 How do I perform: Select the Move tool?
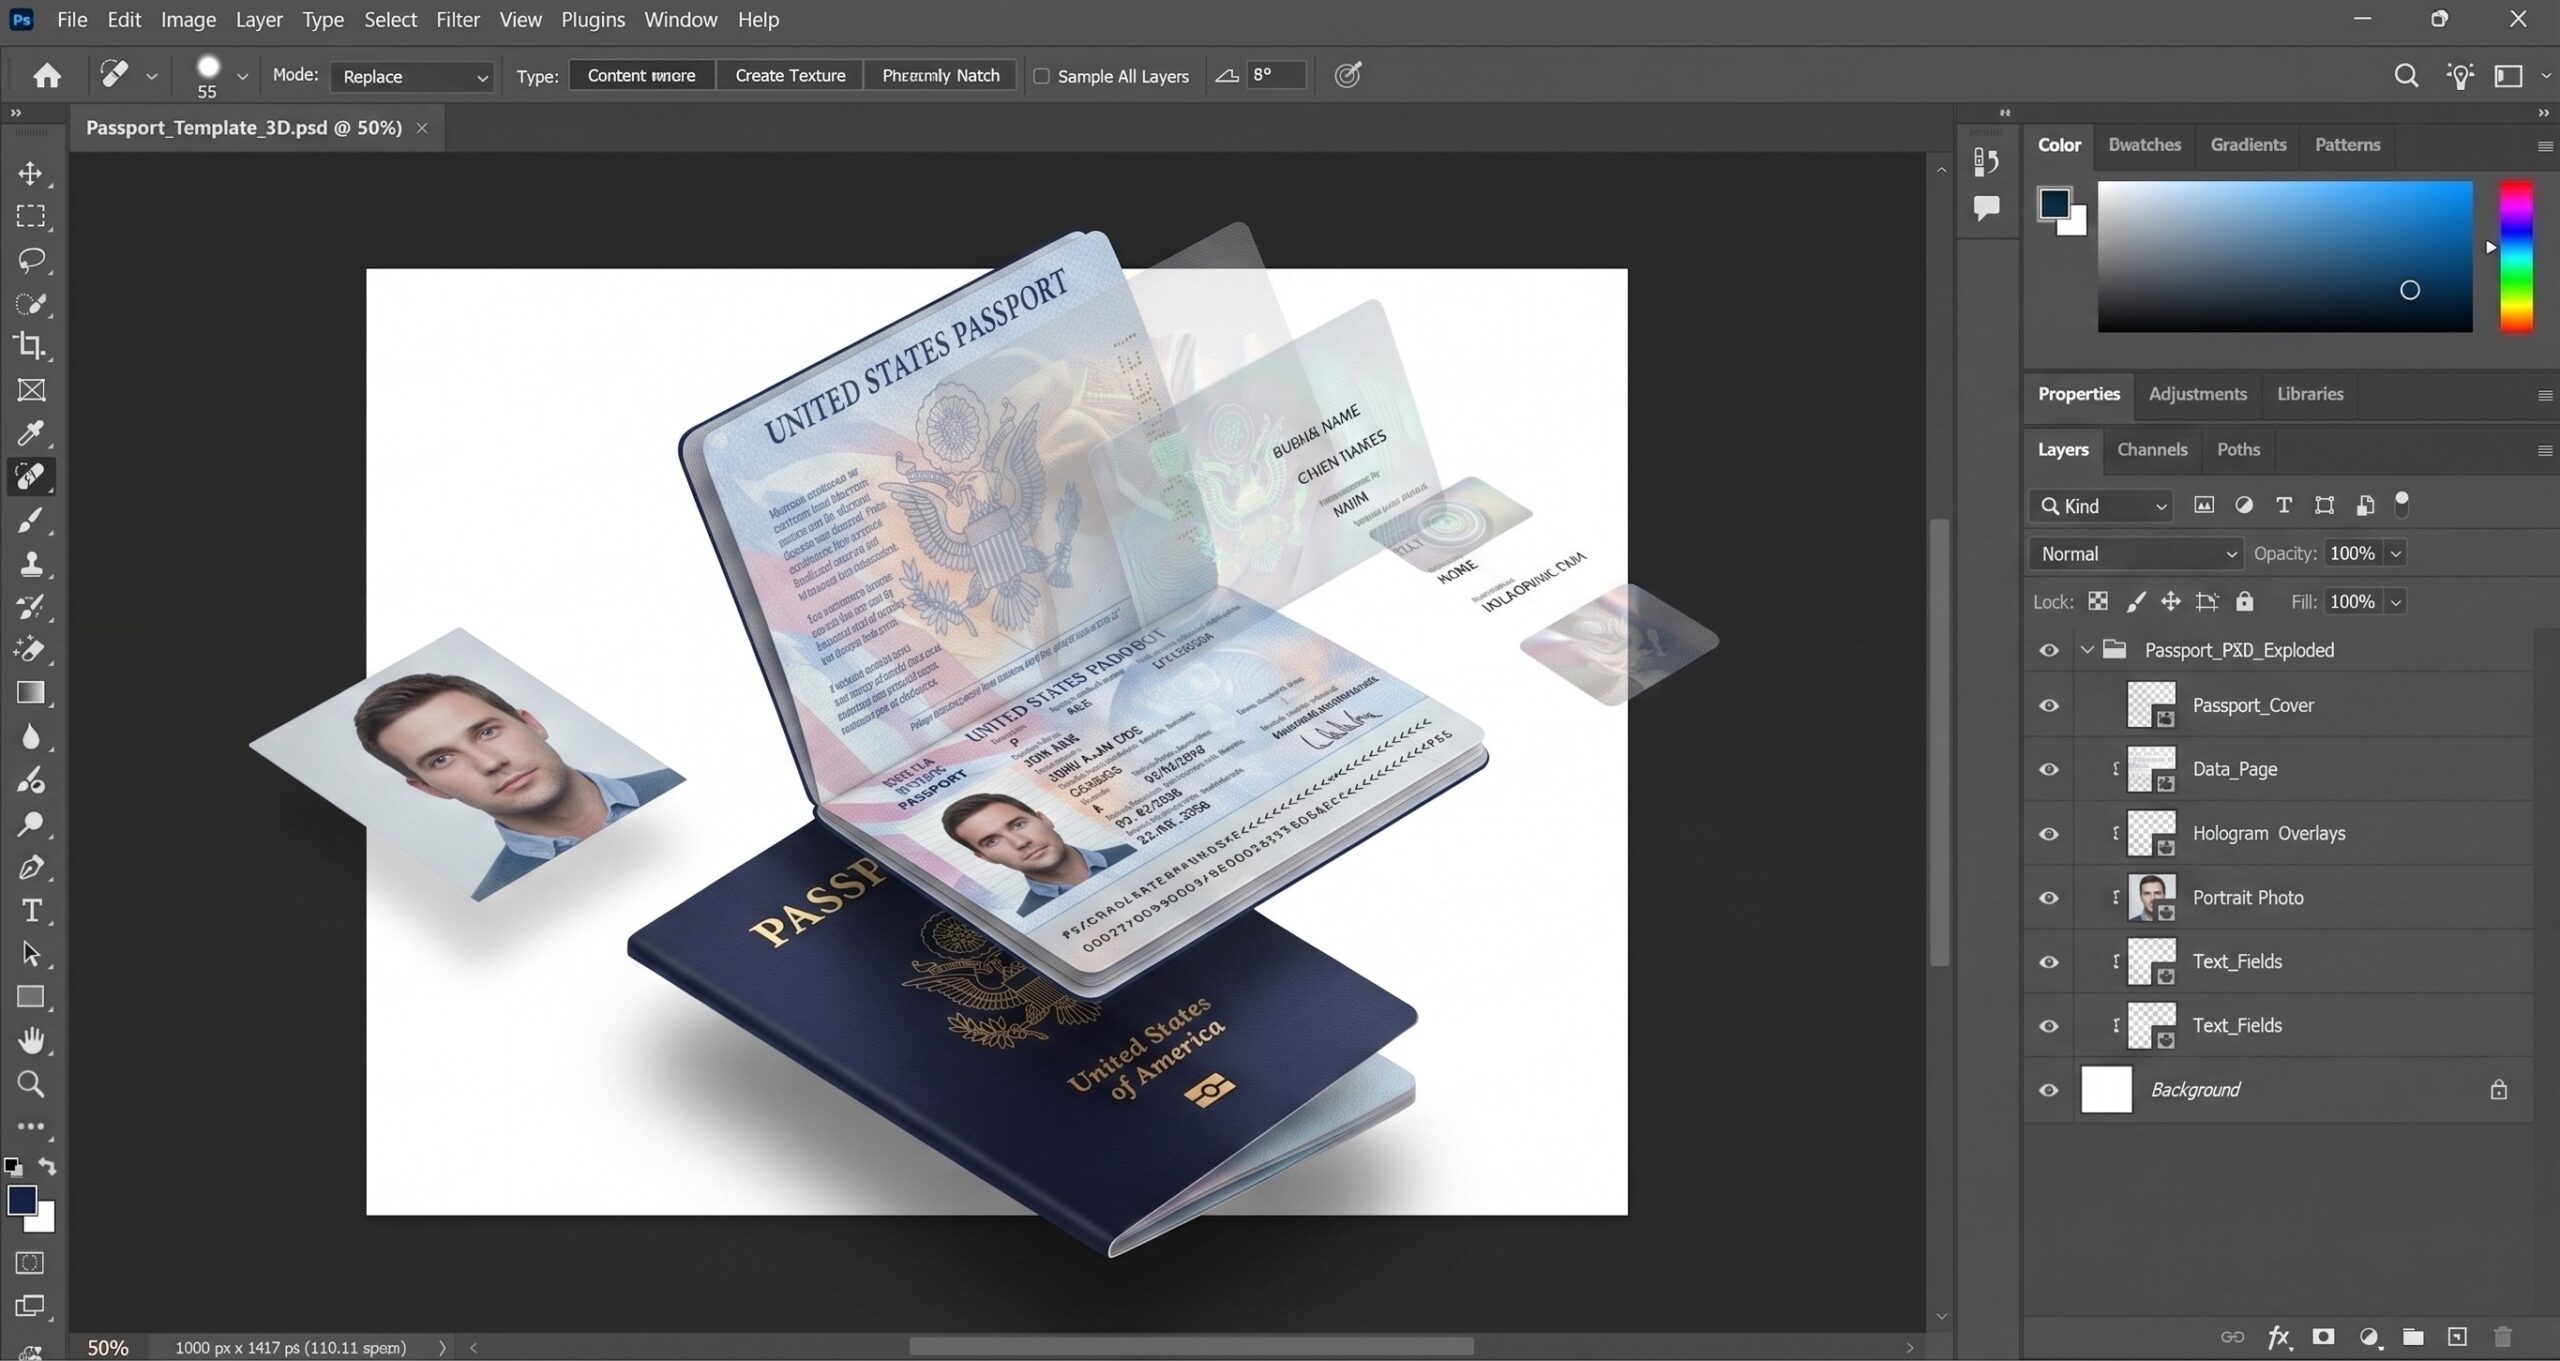pos(31,173)
